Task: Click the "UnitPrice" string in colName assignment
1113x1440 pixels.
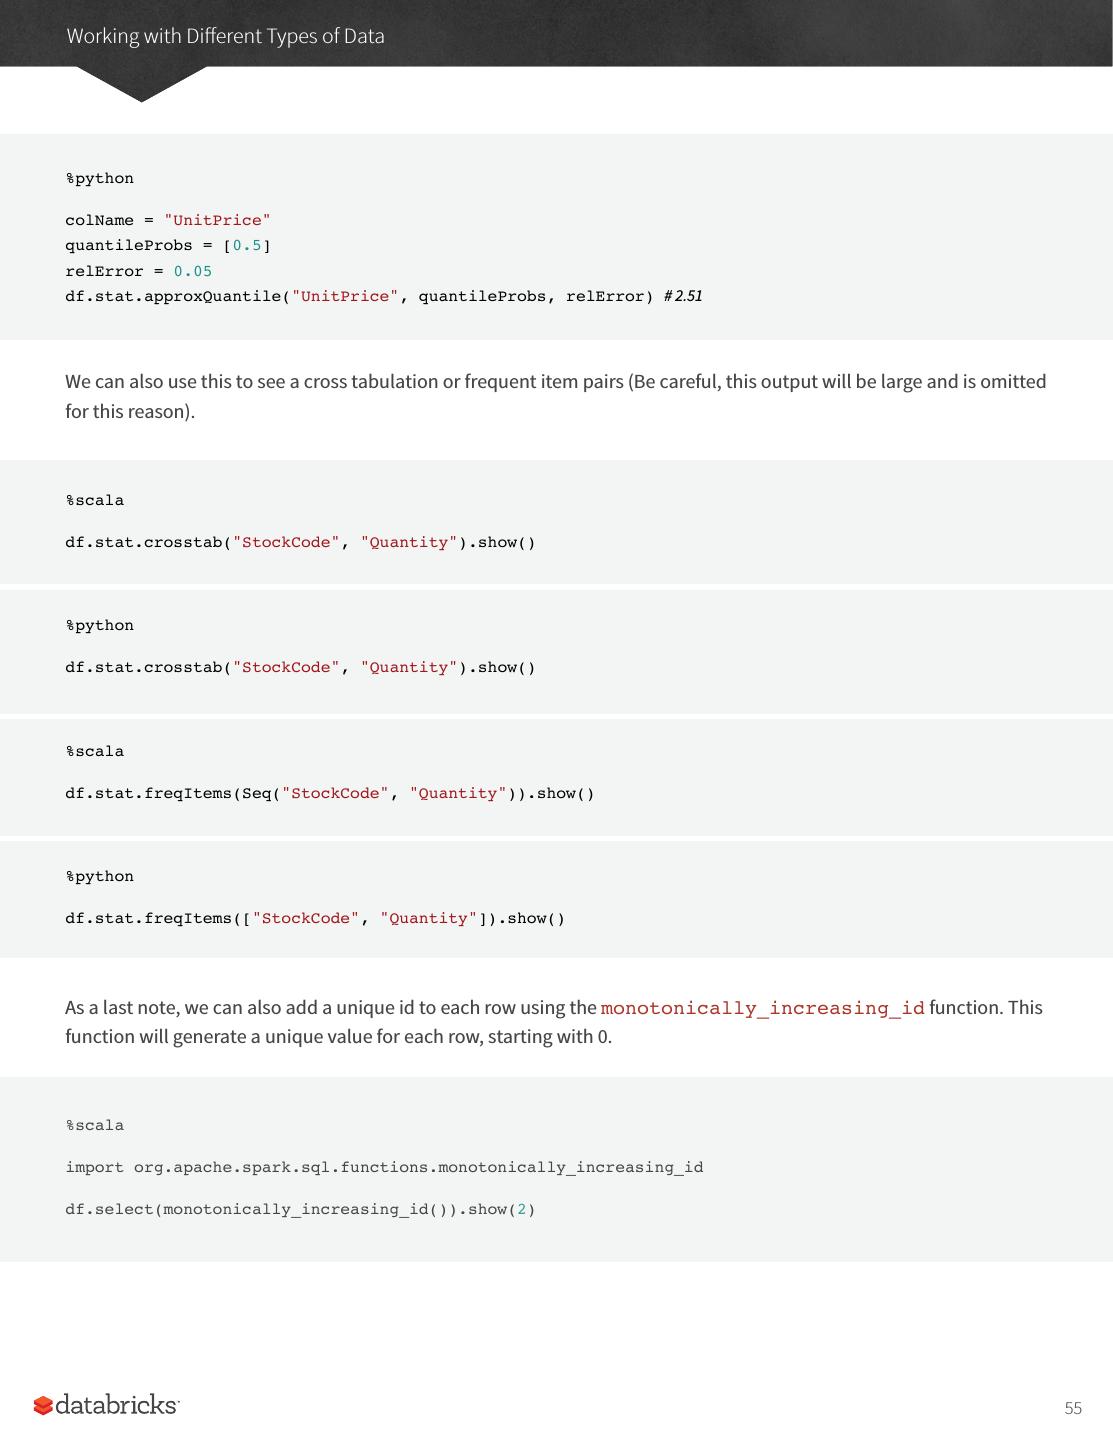Action: [x=217, y=220]
